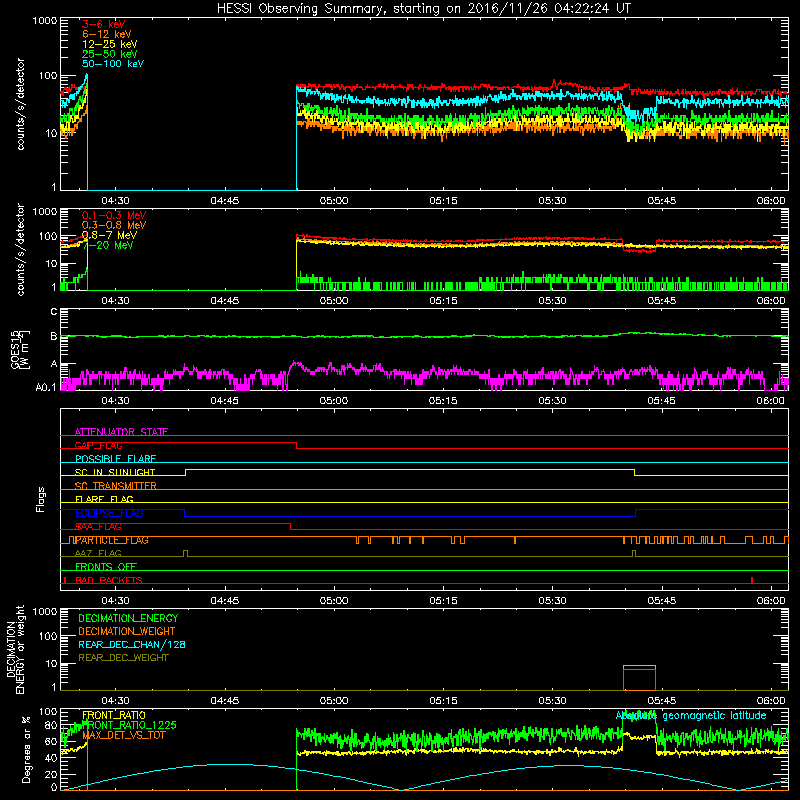Viewport: 800px width, 800px height.
Task: Click 04:45 tick label under the decimation panel
Action: 224,701
